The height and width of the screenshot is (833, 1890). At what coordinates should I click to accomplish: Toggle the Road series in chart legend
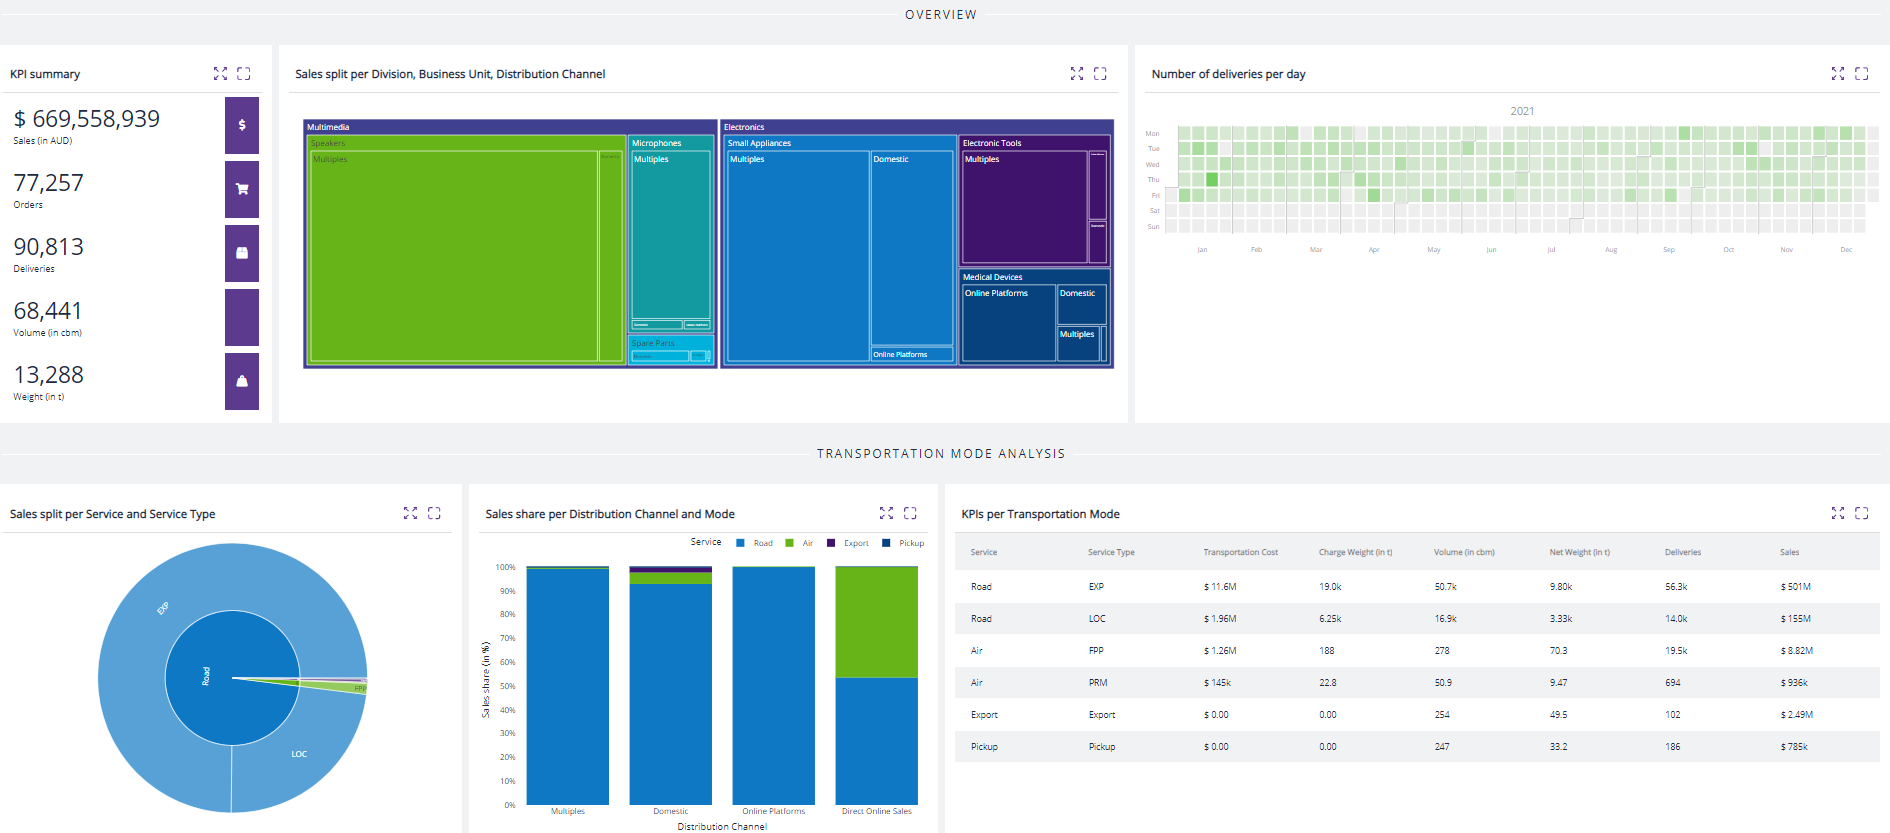click(x=755, y=543)
